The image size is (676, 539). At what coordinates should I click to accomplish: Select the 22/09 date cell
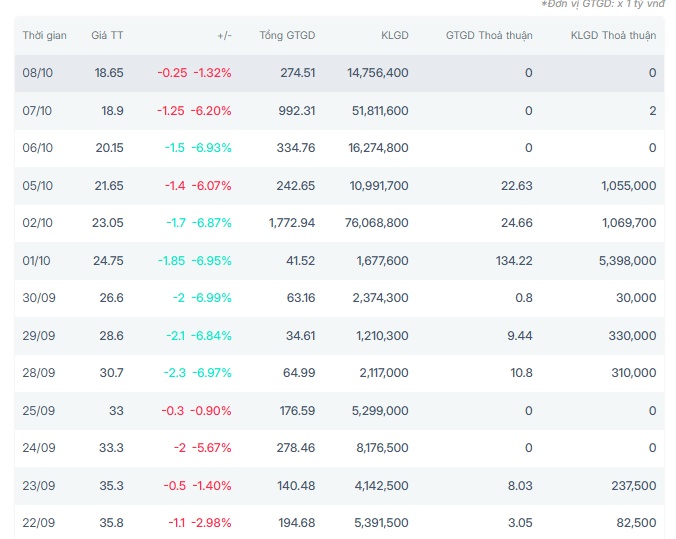click(39, 523)
